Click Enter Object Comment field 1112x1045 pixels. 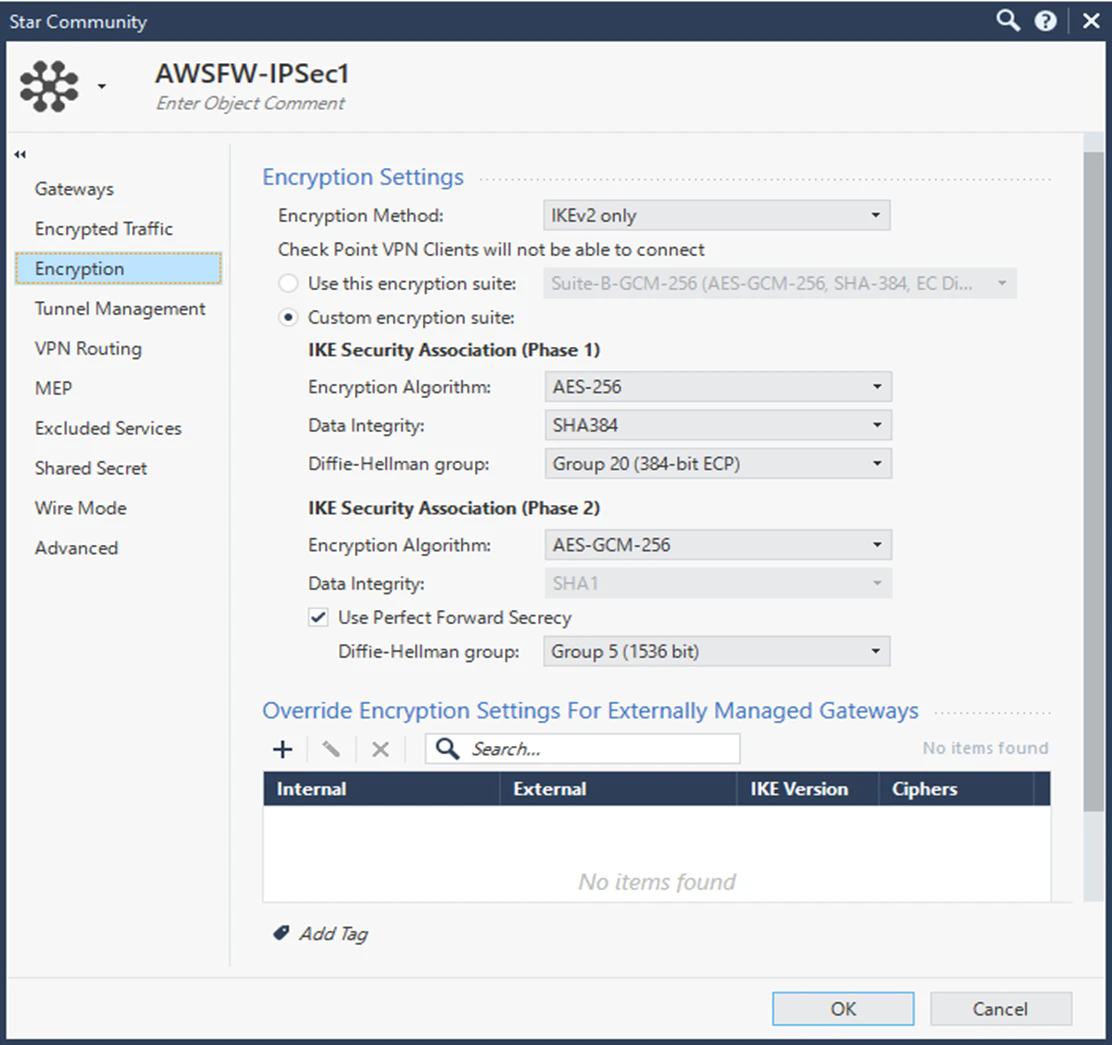250,104
